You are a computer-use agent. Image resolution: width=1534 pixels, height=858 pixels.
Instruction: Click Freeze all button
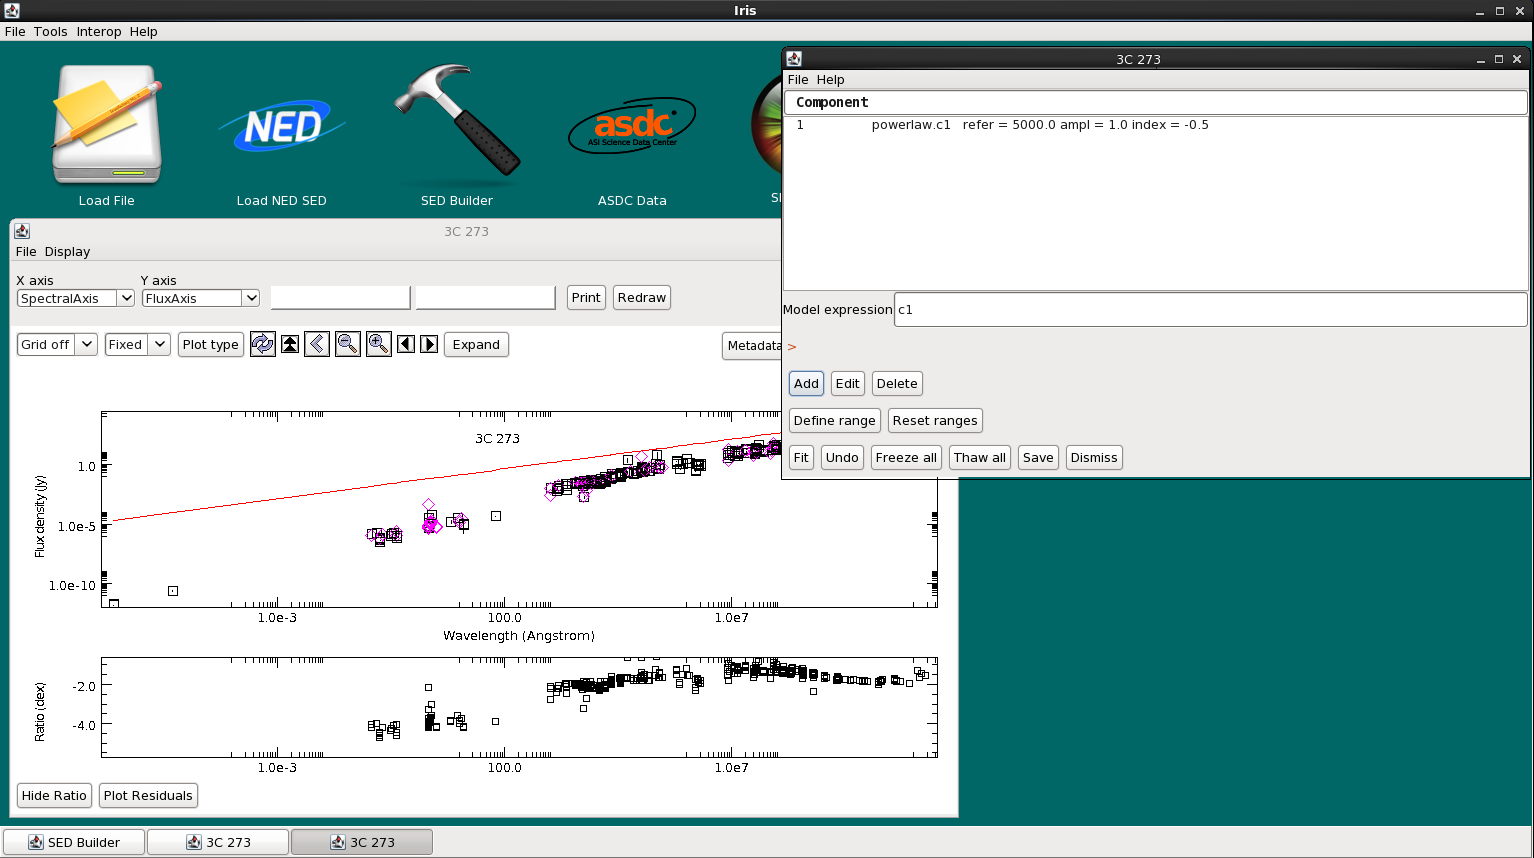pos(906,457)
